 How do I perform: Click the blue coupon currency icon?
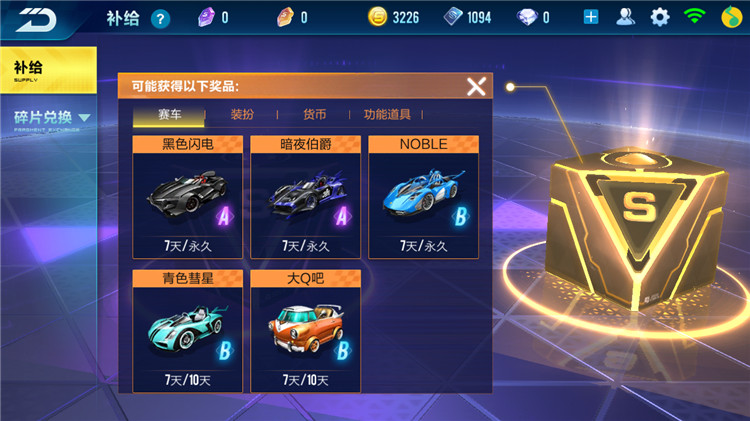pyautogui.click(x=452, y=17)
